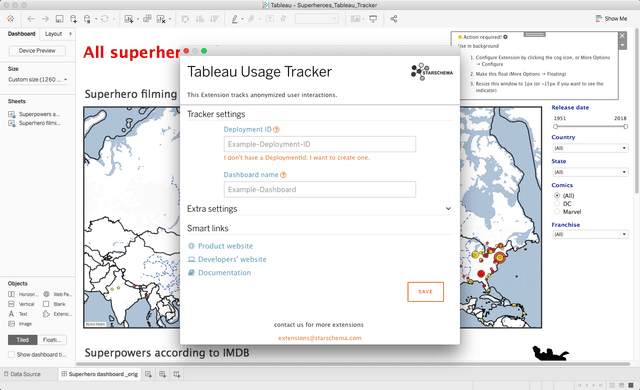Open the Clear Sheet dropdown arrow
This screenshot has height=390, width=640.
170,19
